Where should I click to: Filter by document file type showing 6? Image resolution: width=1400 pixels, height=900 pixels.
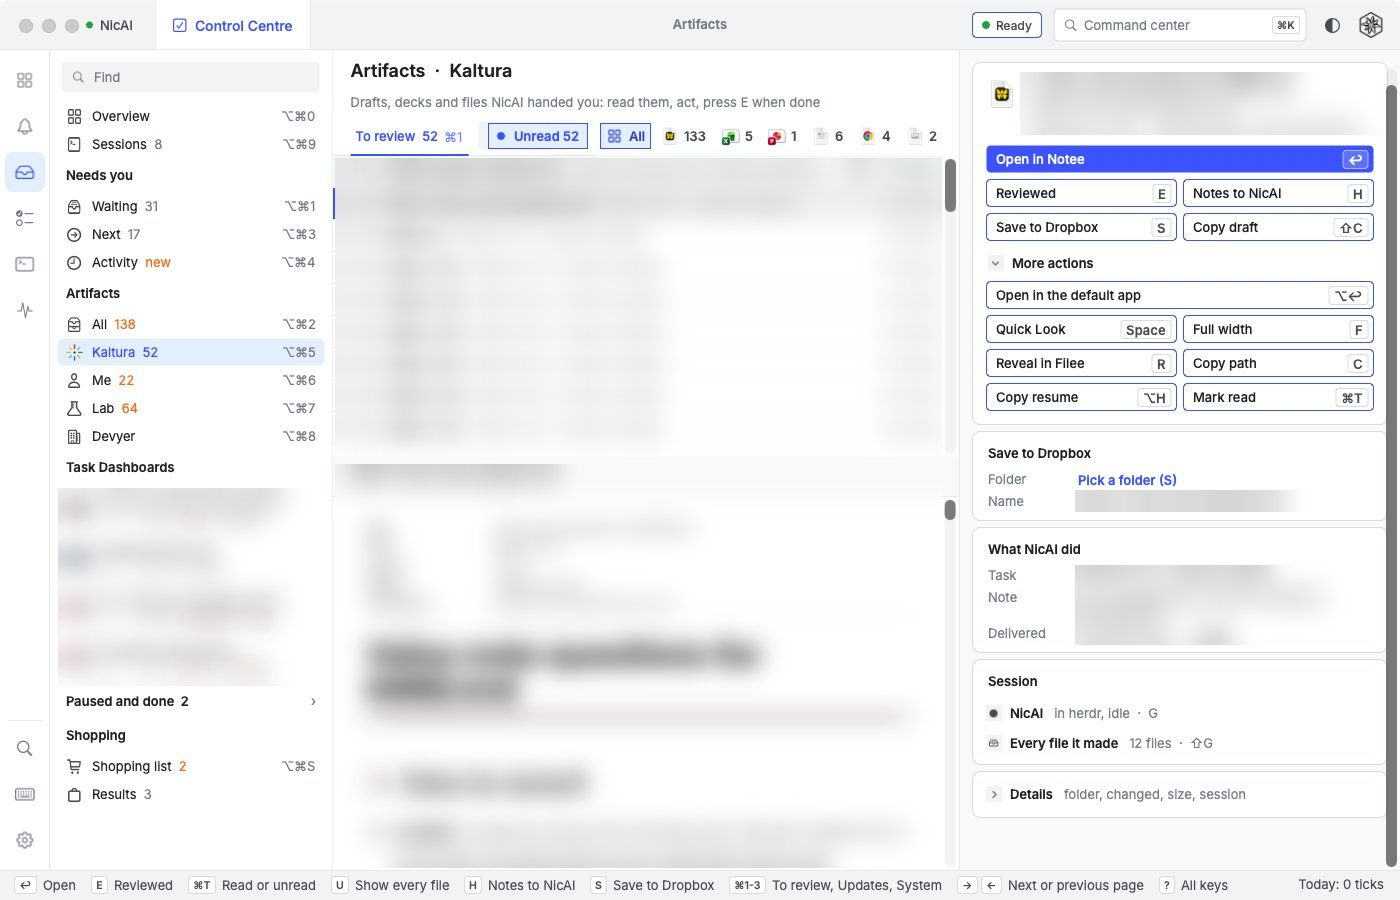point(829,136)
